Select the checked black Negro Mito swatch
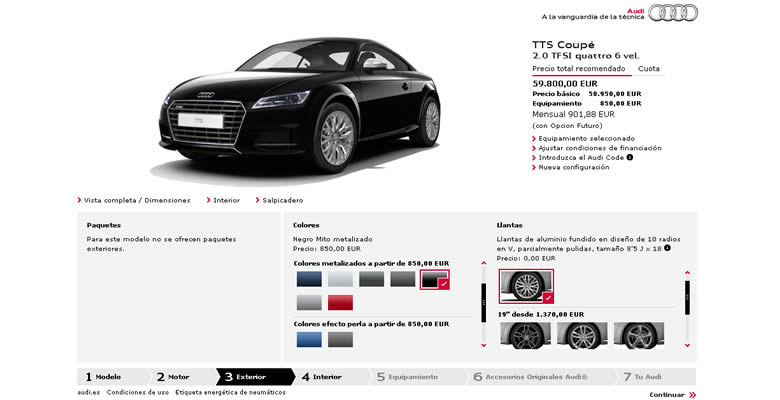Image resolution: width=780 pixels, height=400 pixels. pos(435,280)
